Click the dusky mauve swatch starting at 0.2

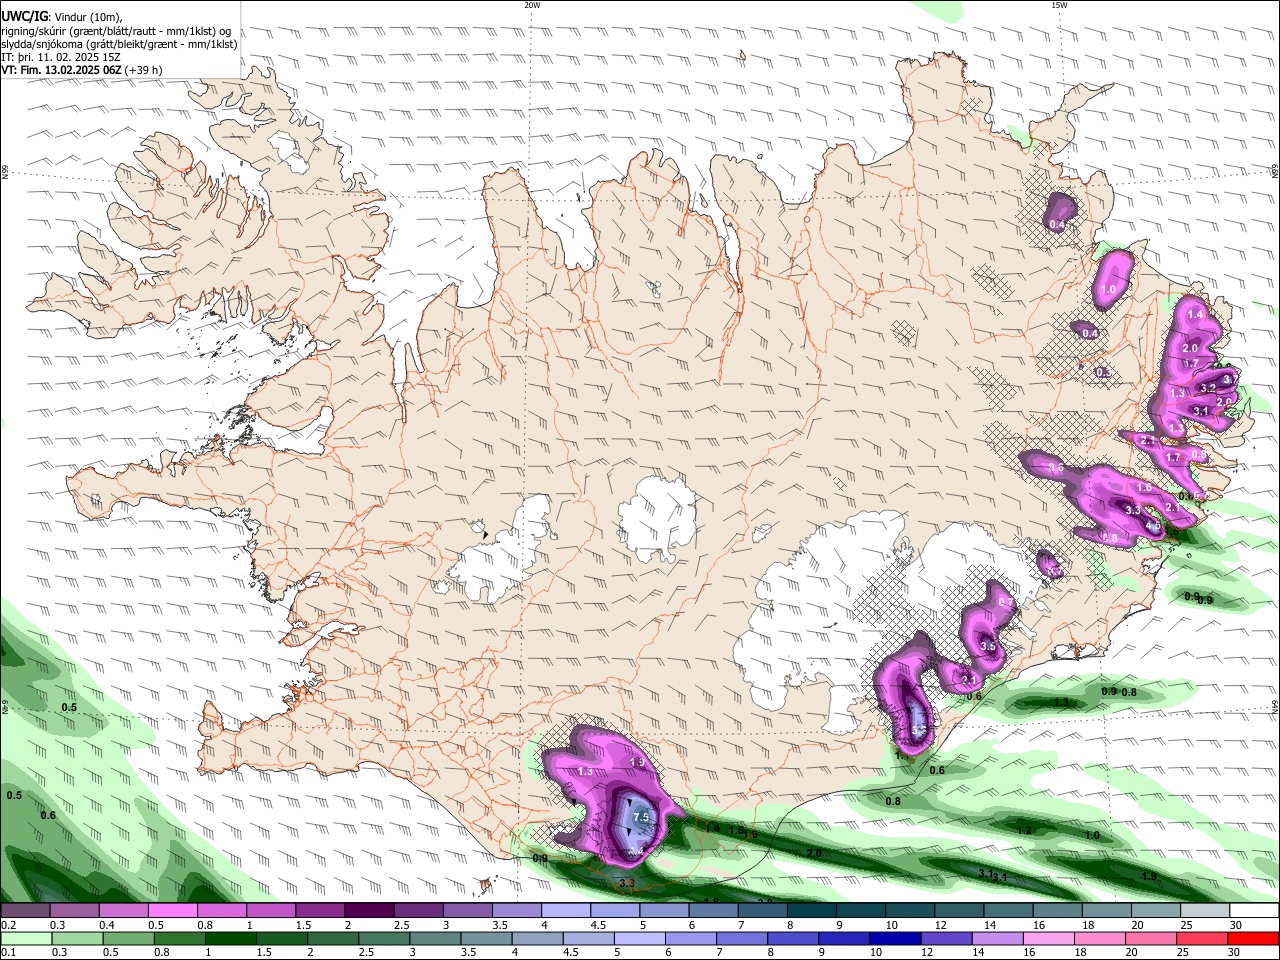(24, 910)
